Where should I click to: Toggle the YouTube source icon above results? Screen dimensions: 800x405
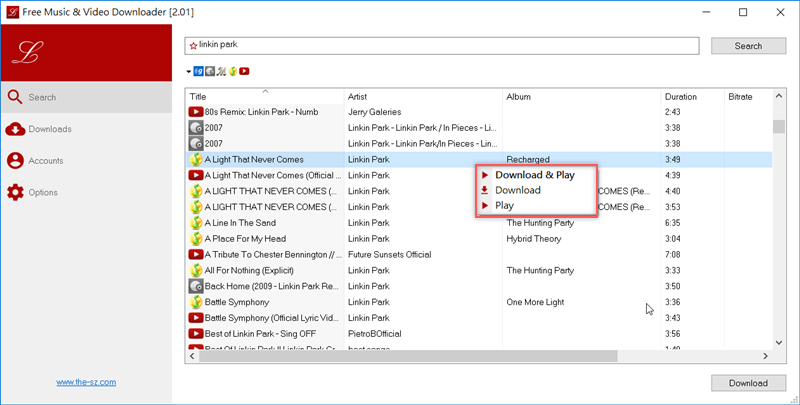pyautogui.click(x=244, y=71)
